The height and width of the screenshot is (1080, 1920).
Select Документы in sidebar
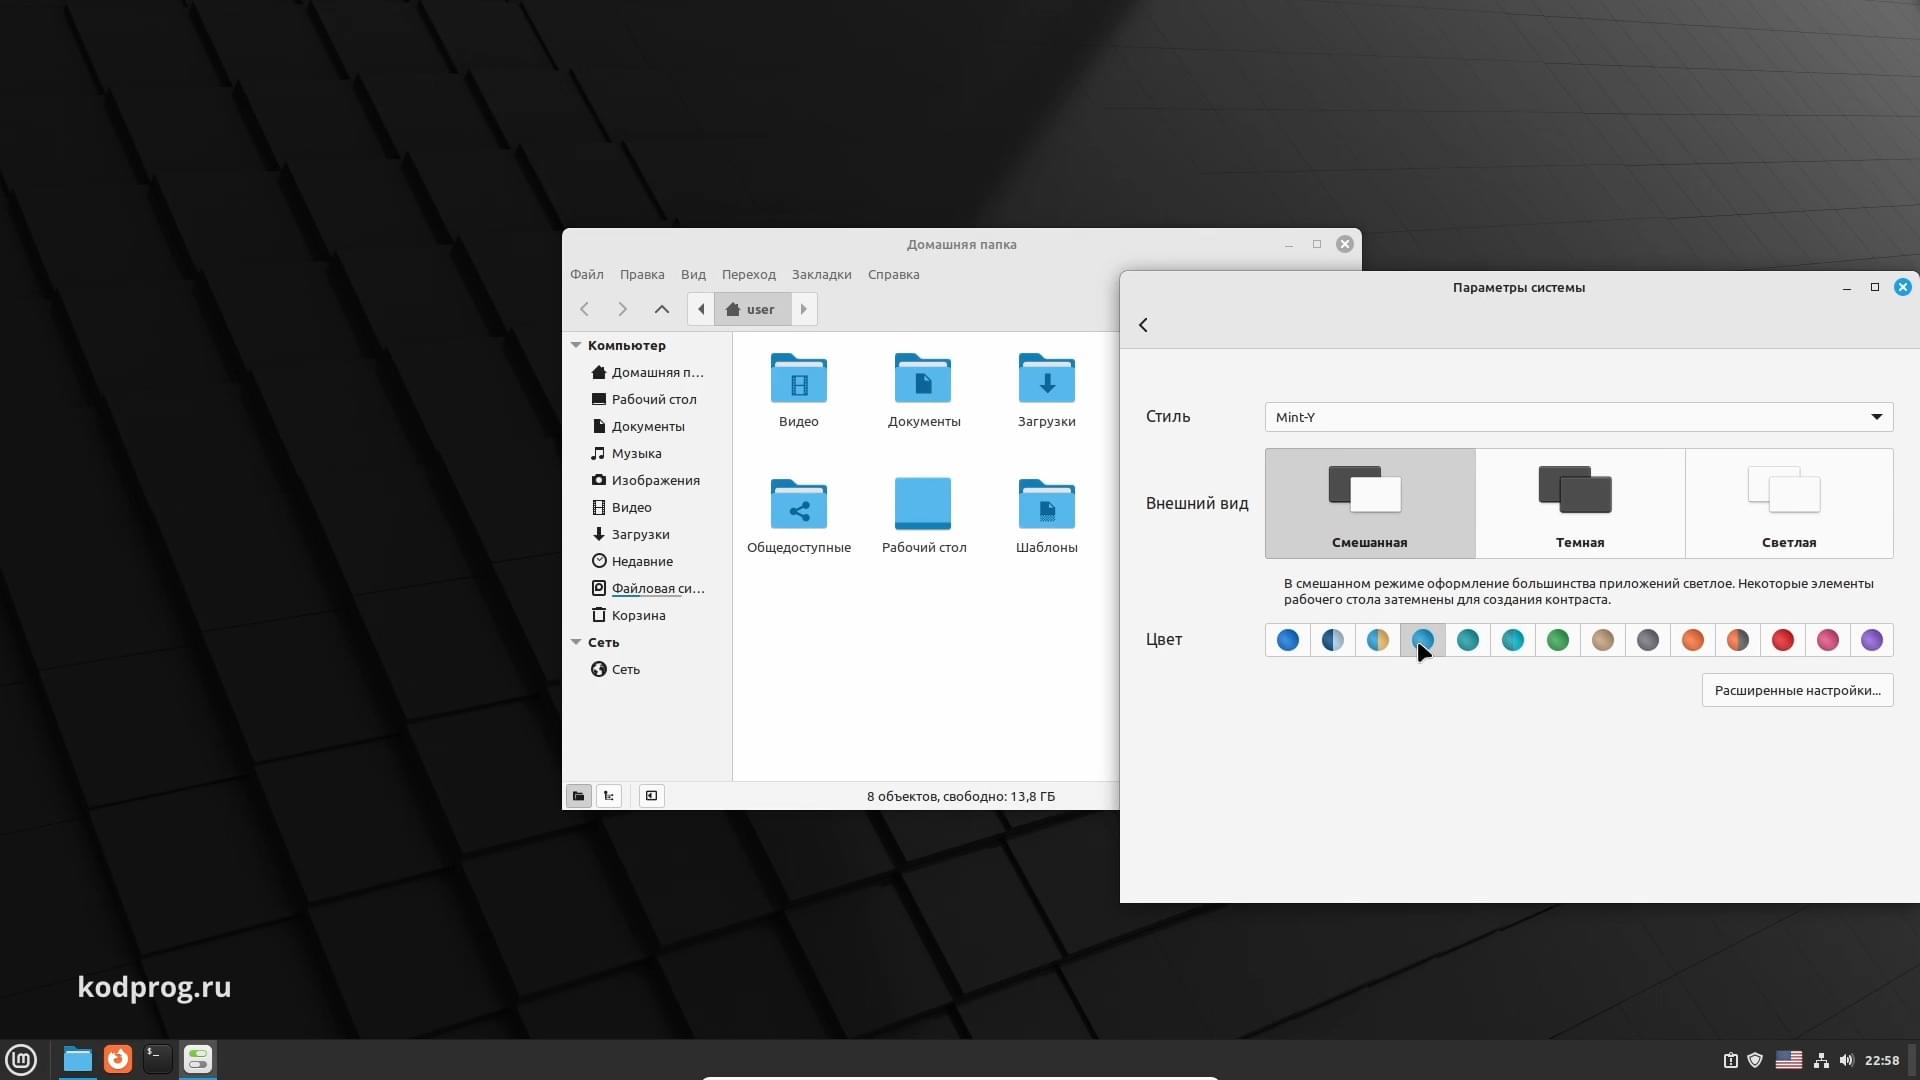click(x=647, y=426)
